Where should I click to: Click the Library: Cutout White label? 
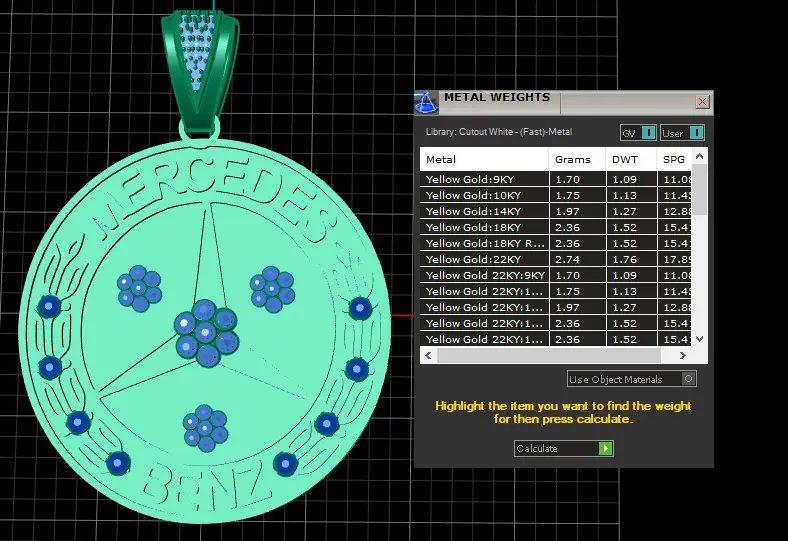(499, 132)
